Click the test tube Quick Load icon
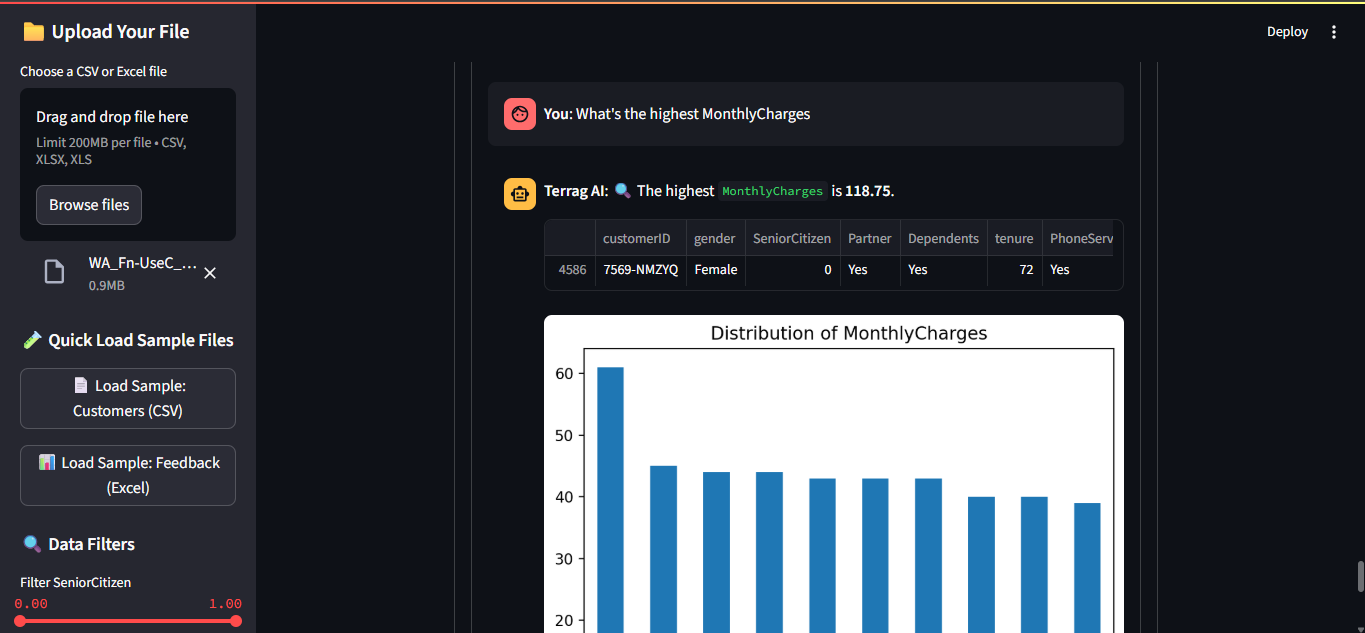Screen dimensions: 1365x633 [33, 341]
